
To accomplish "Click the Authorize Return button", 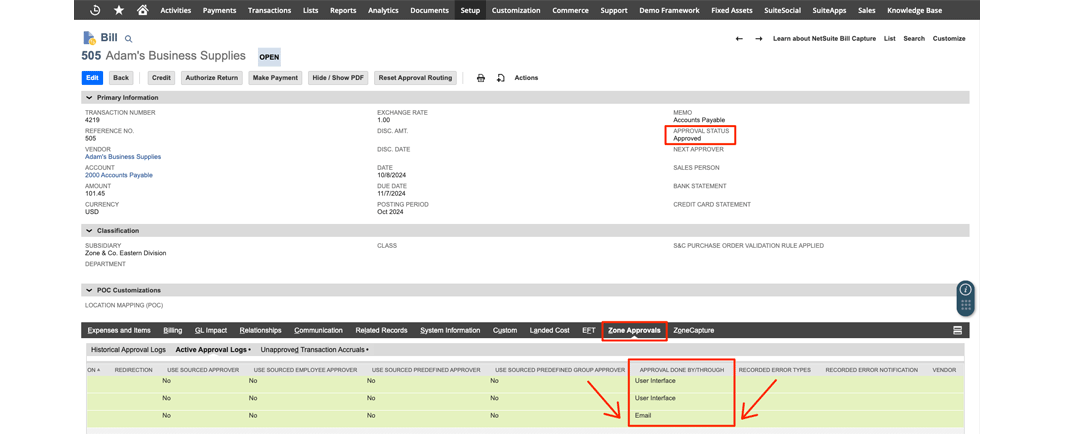I will (x=212, y=78).
